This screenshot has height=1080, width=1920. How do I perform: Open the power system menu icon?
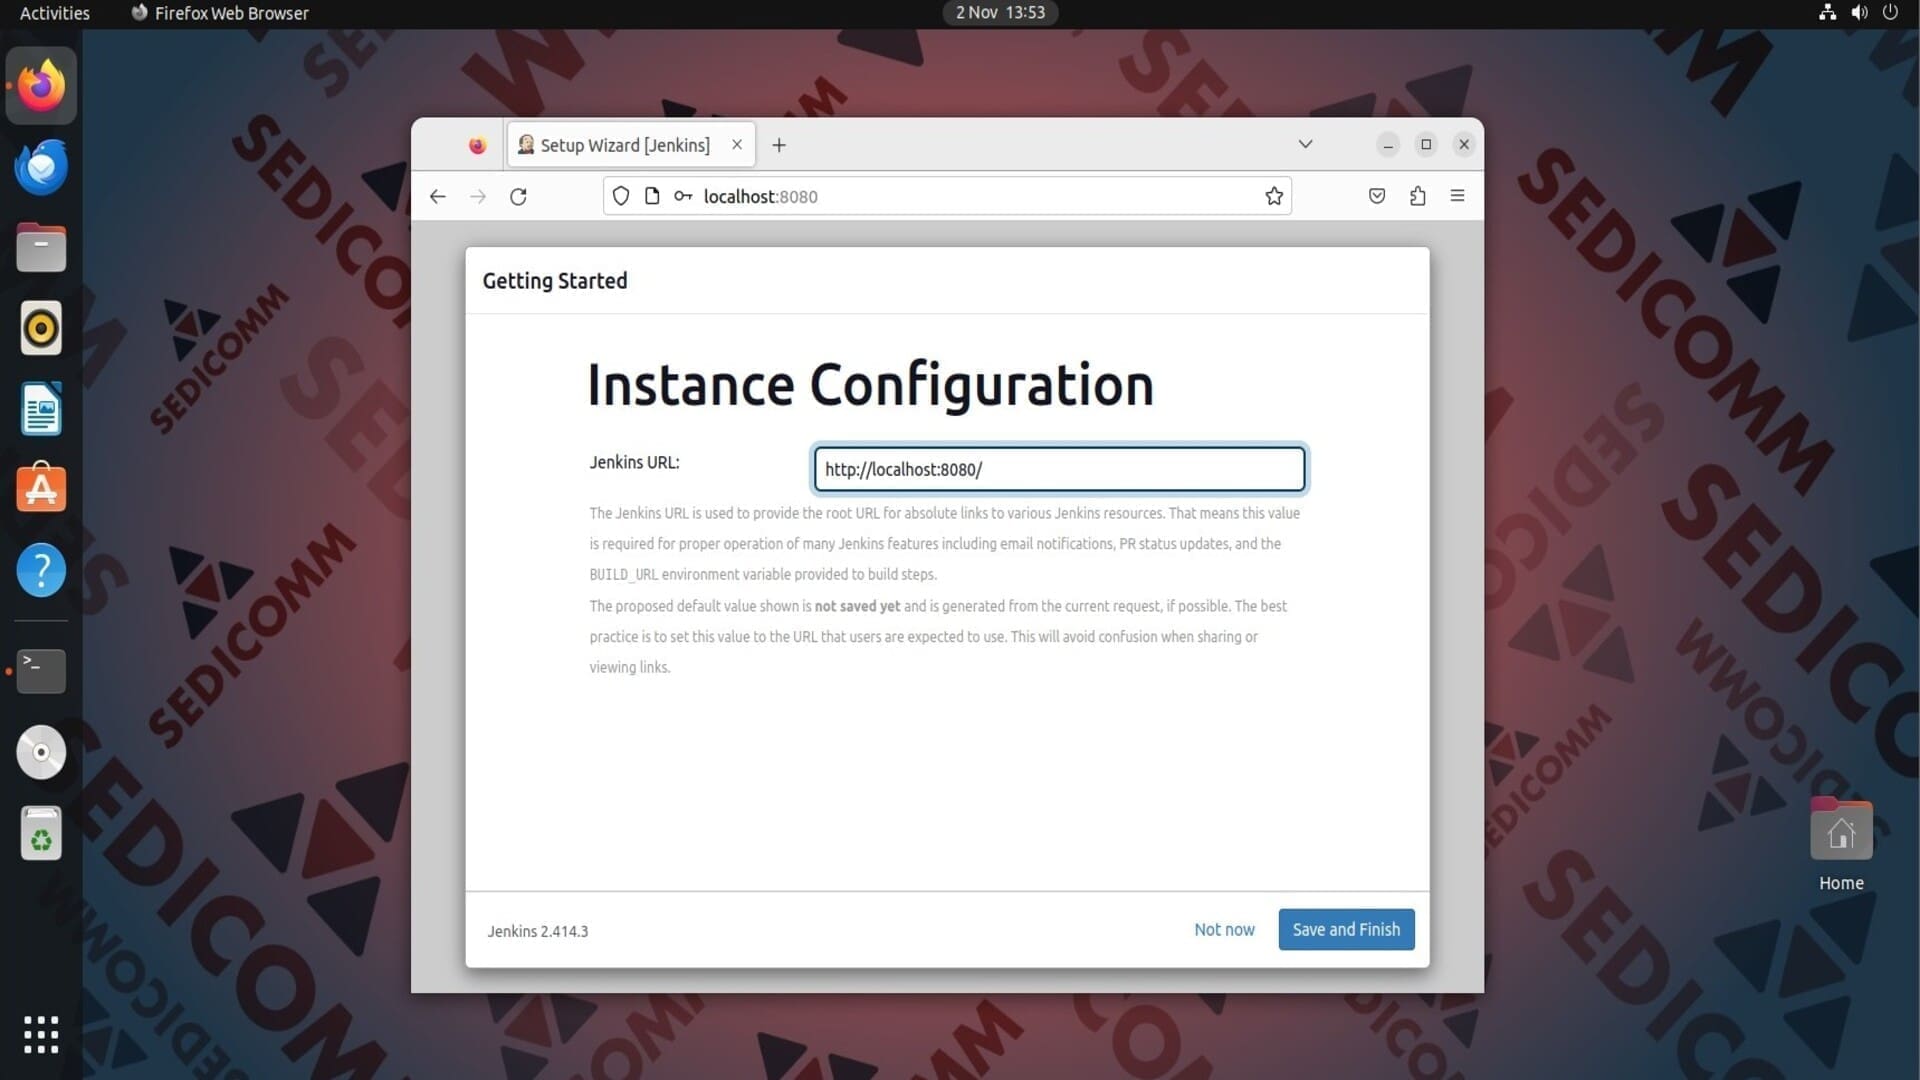pyautogui.click(x=1890, y=13)
